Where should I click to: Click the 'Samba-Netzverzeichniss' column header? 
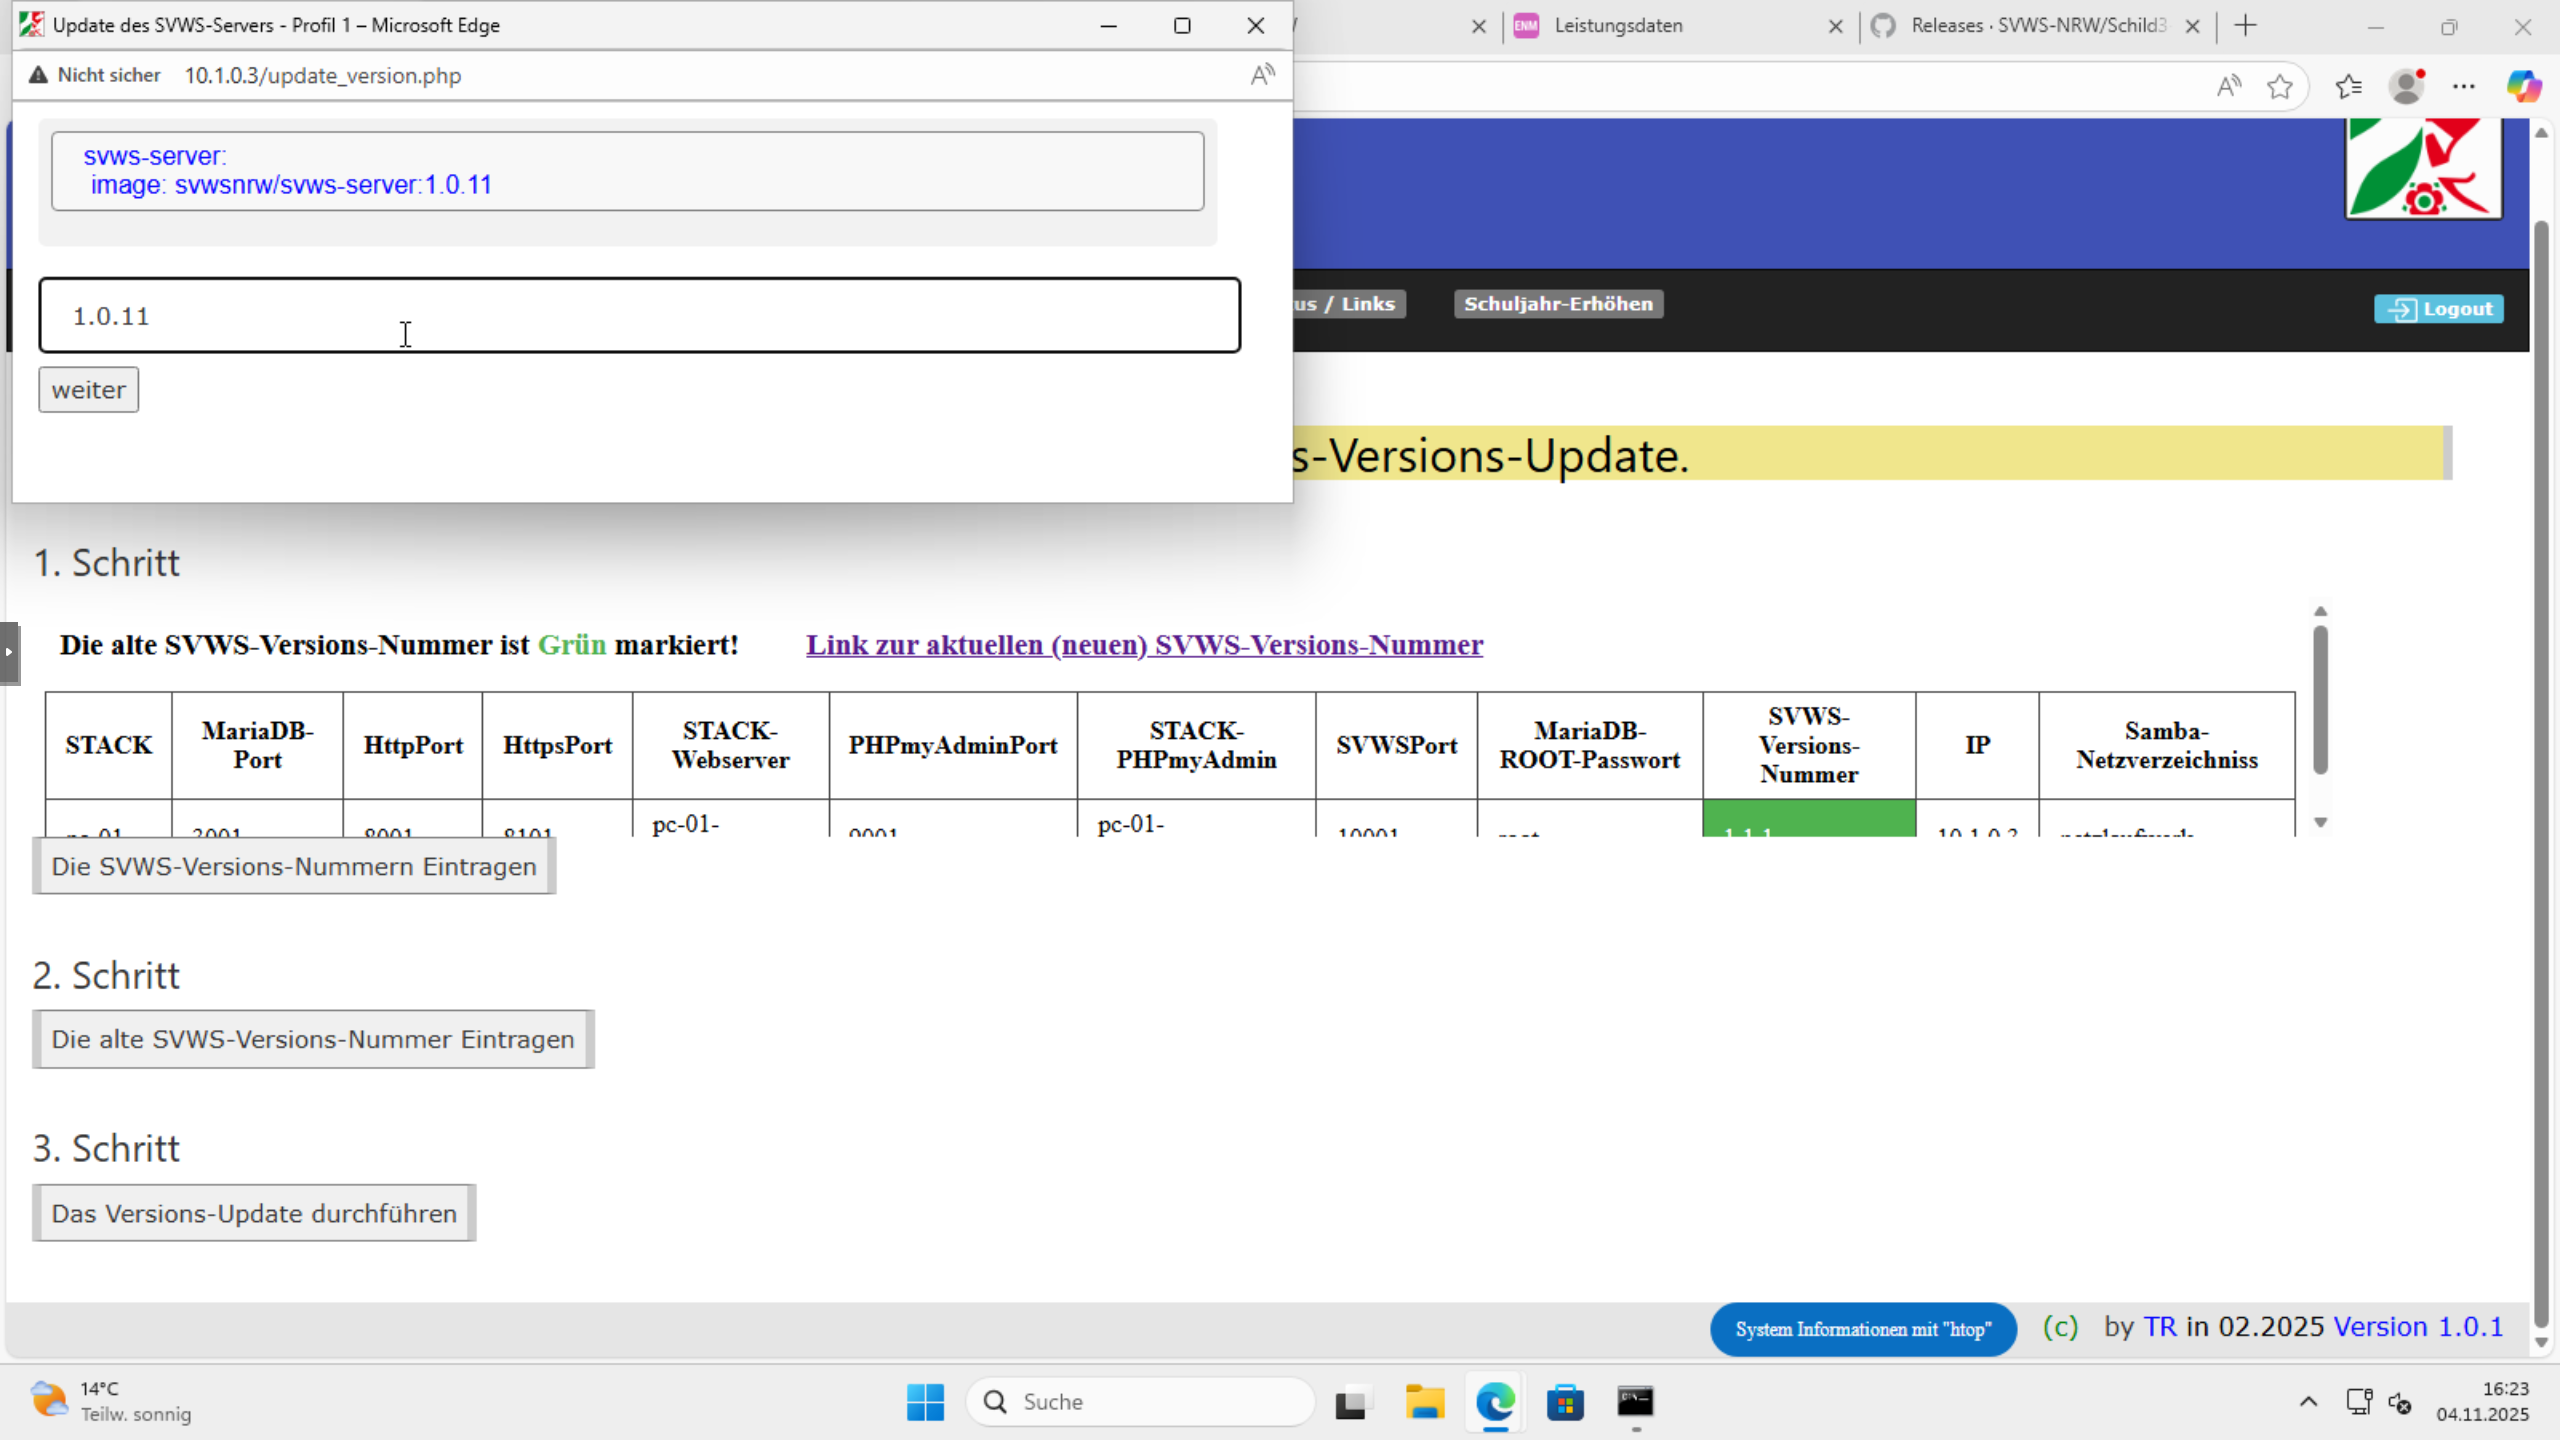point(2167,745)
